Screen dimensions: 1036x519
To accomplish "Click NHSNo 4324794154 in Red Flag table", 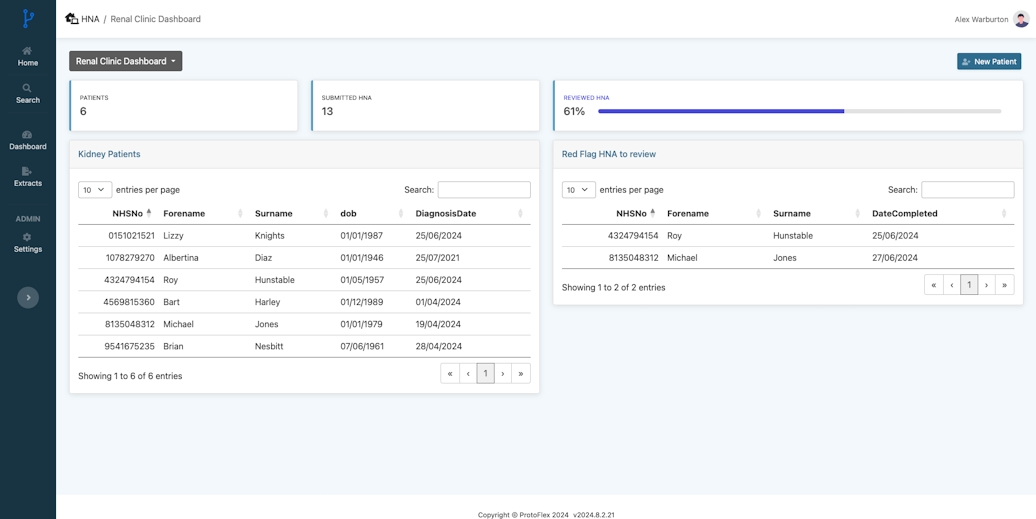I will click(634, 236).
